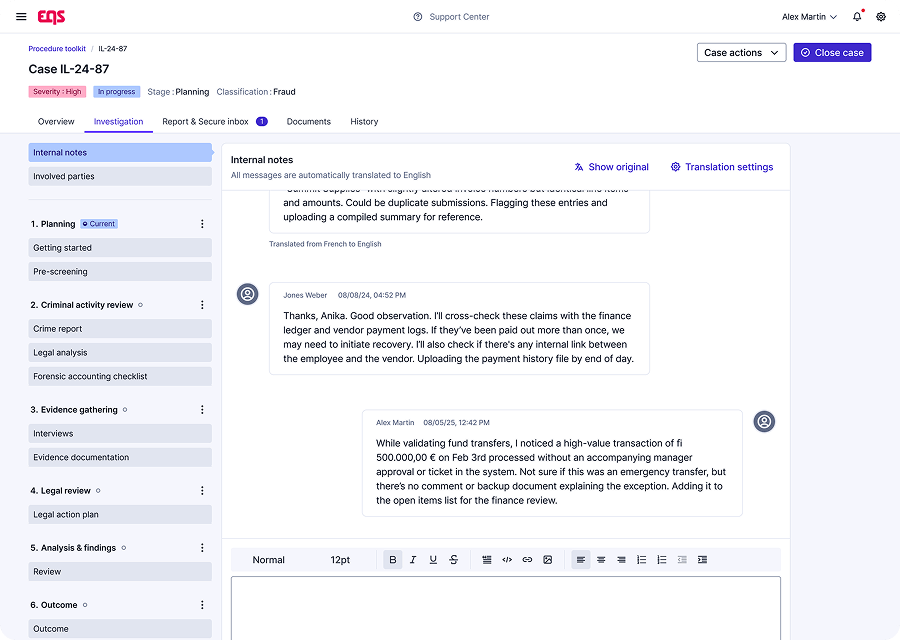Select the Investigation tab
This screenshot has width=900, height=640.
pos(118,122)
